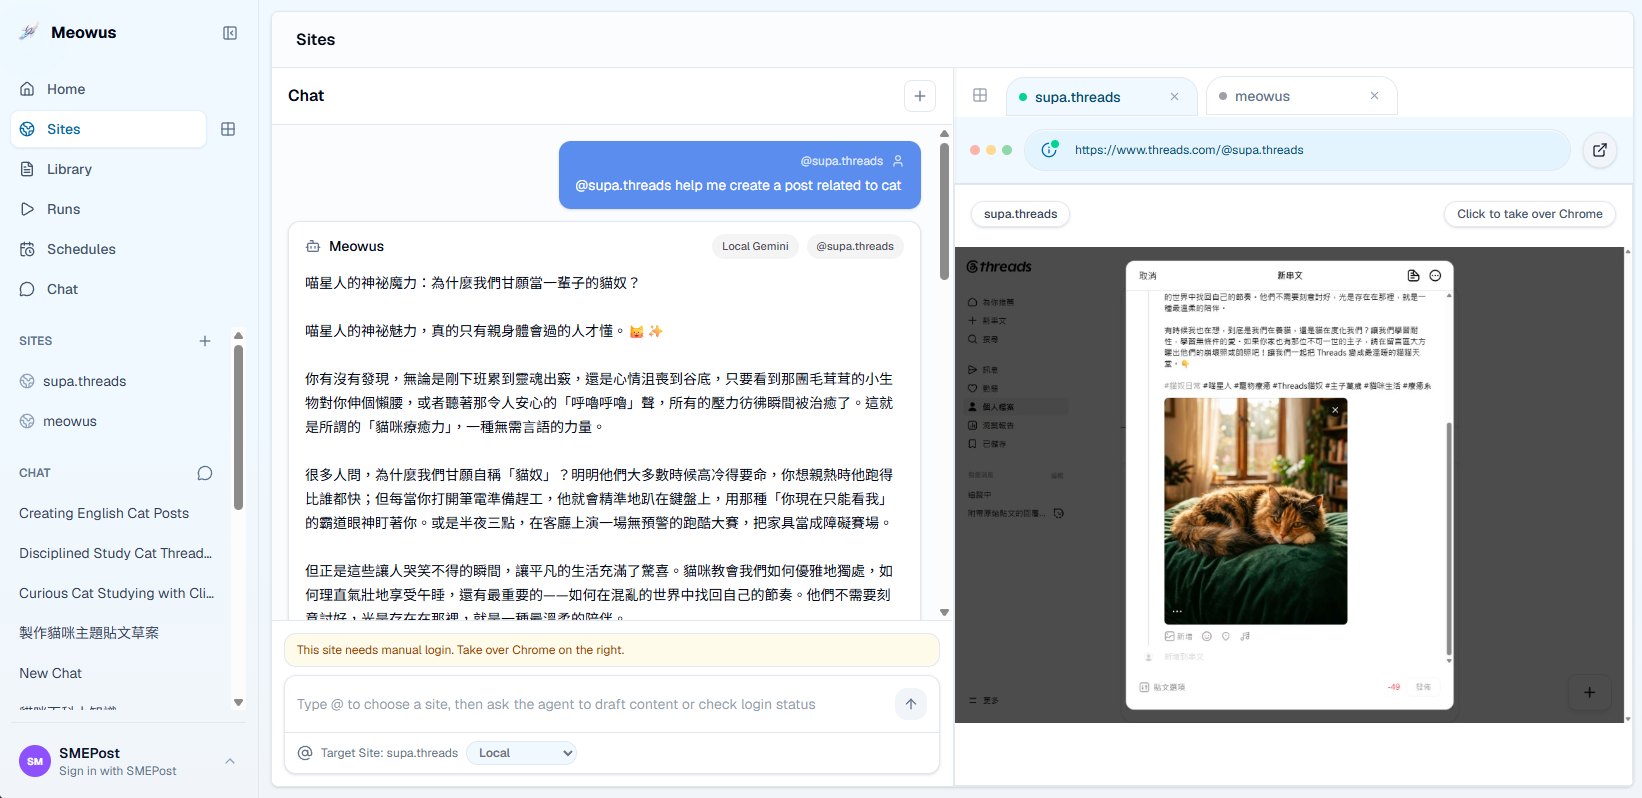Open more options circle in Threads dialog
This screenshot has width=1642, height=798.
coord(1435,275)
